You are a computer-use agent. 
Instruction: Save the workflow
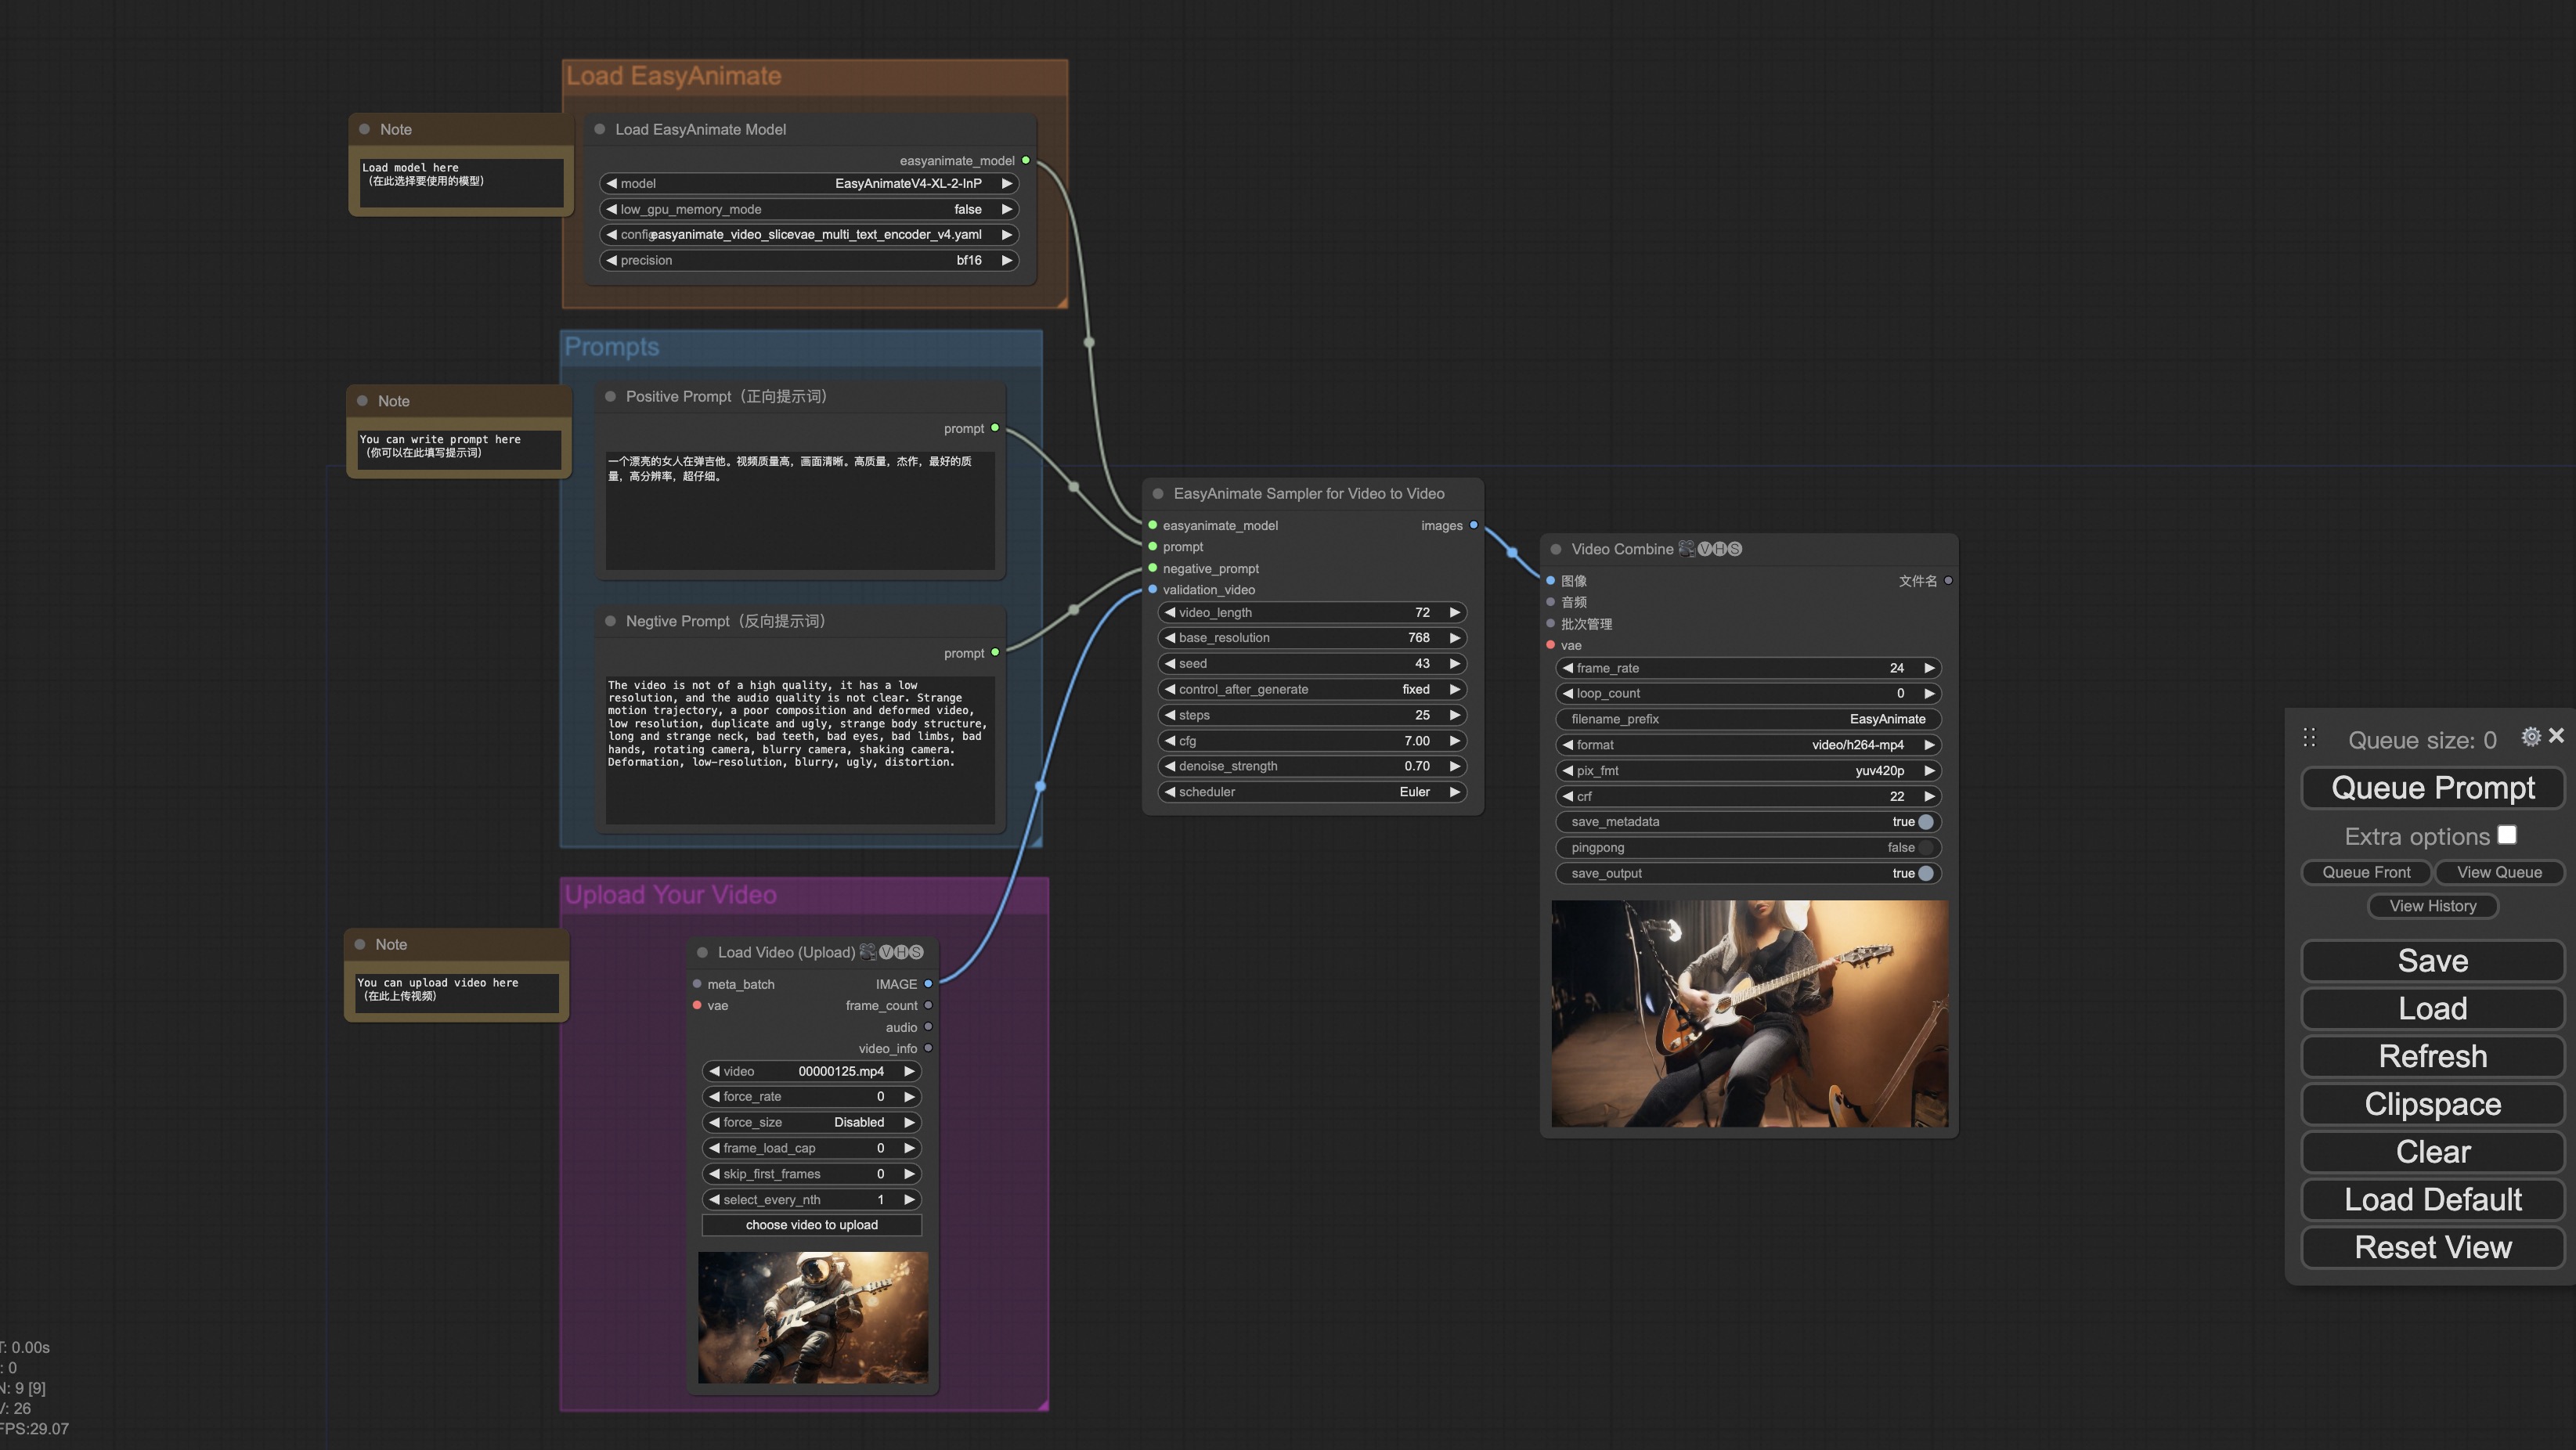pos(2432,961)
